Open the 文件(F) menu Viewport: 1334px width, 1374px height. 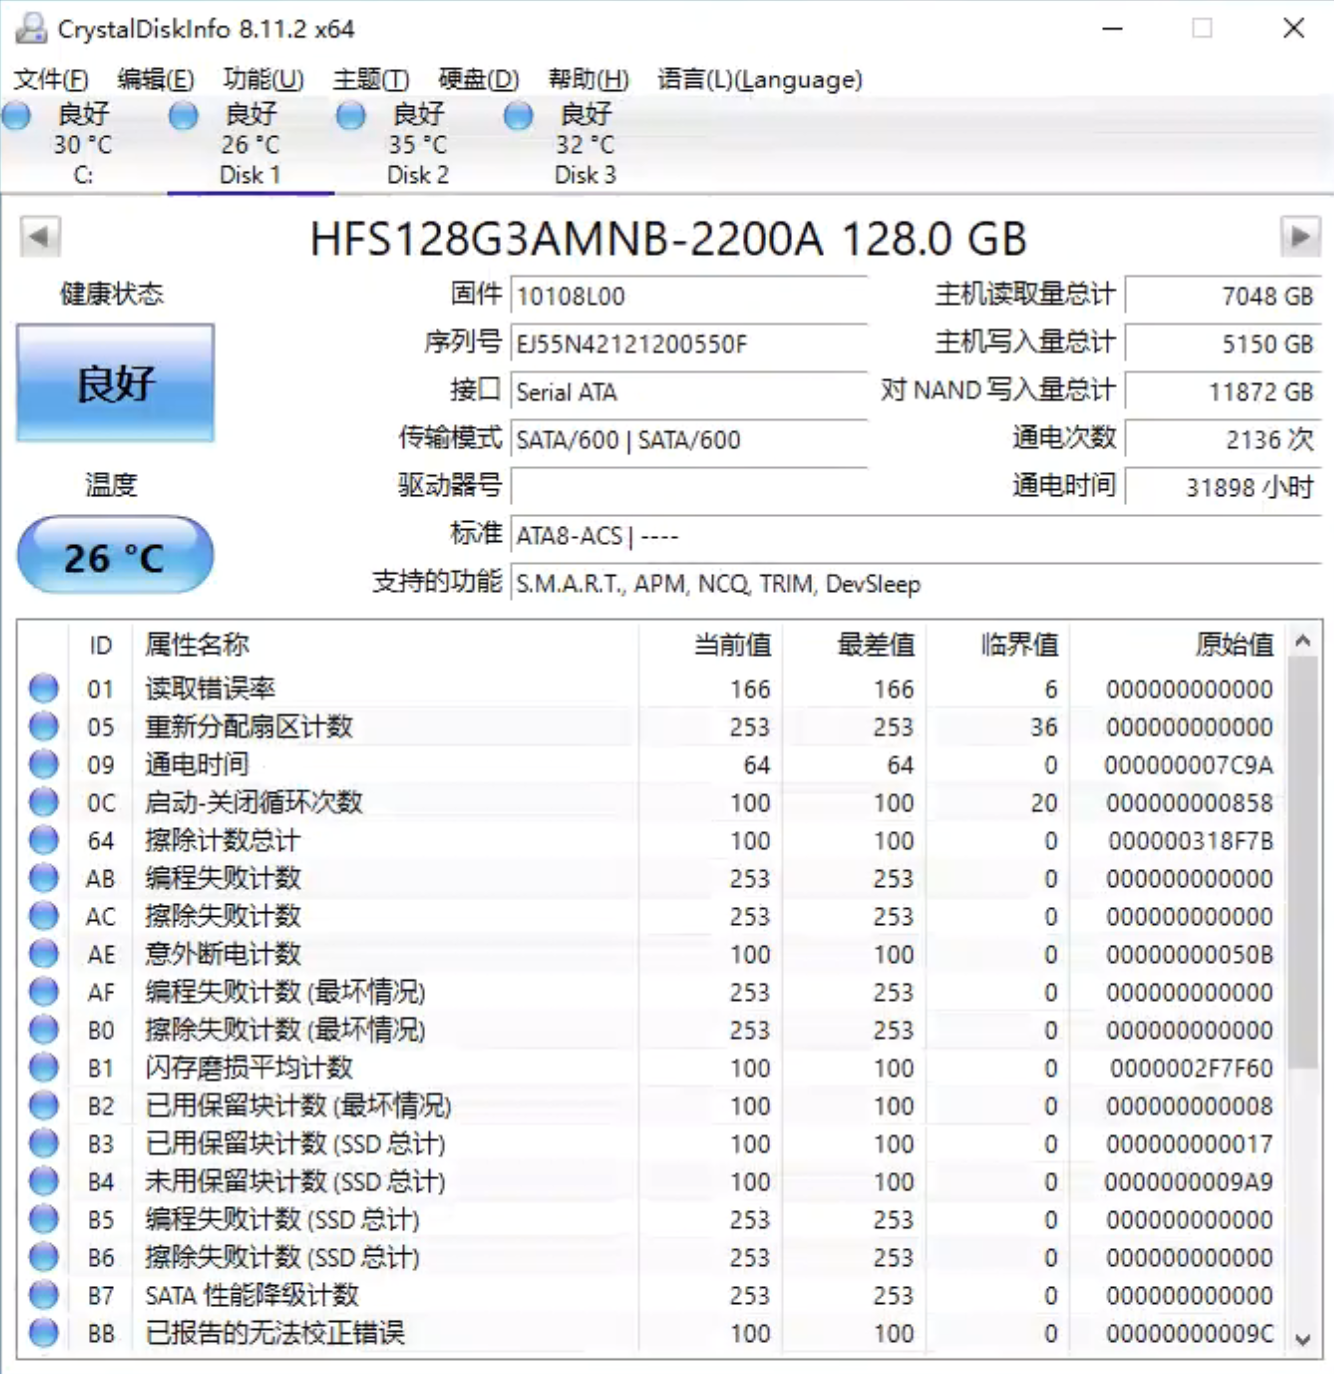tap(50, 79)
